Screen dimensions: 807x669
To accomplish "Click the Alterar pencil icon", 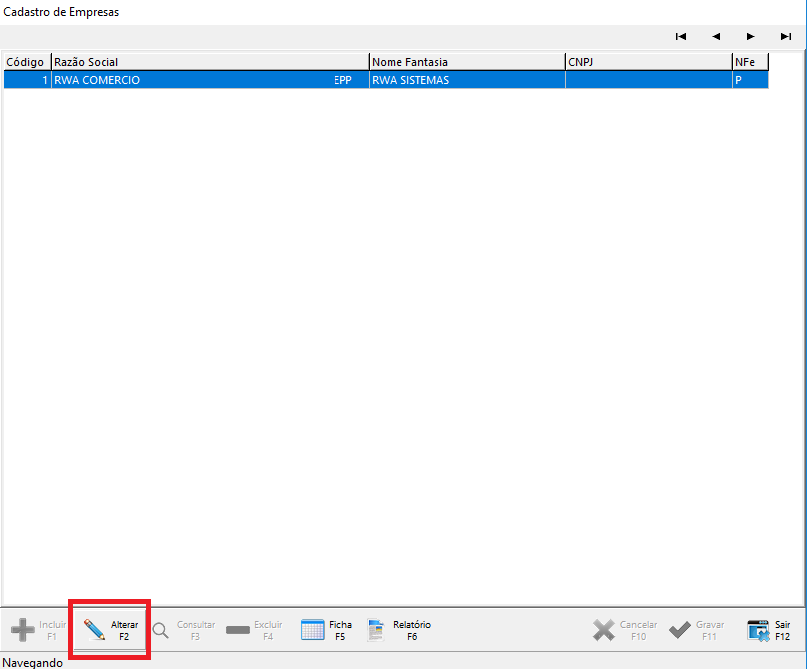I will (x=94, y=630).
